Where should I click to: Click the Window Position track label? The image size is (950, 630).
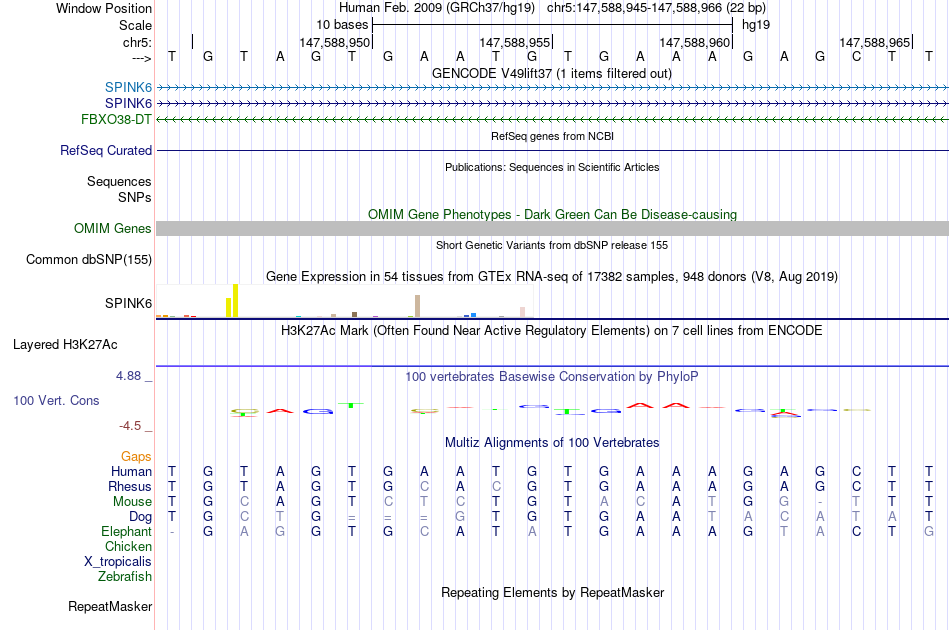[x=104, y=8]
